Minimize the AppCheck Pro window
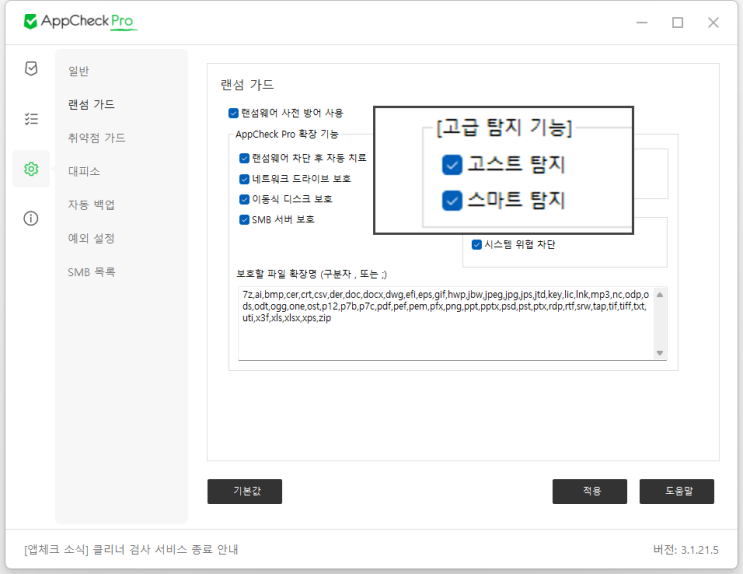This screenshot has height=574, width=743. (642, 22)
